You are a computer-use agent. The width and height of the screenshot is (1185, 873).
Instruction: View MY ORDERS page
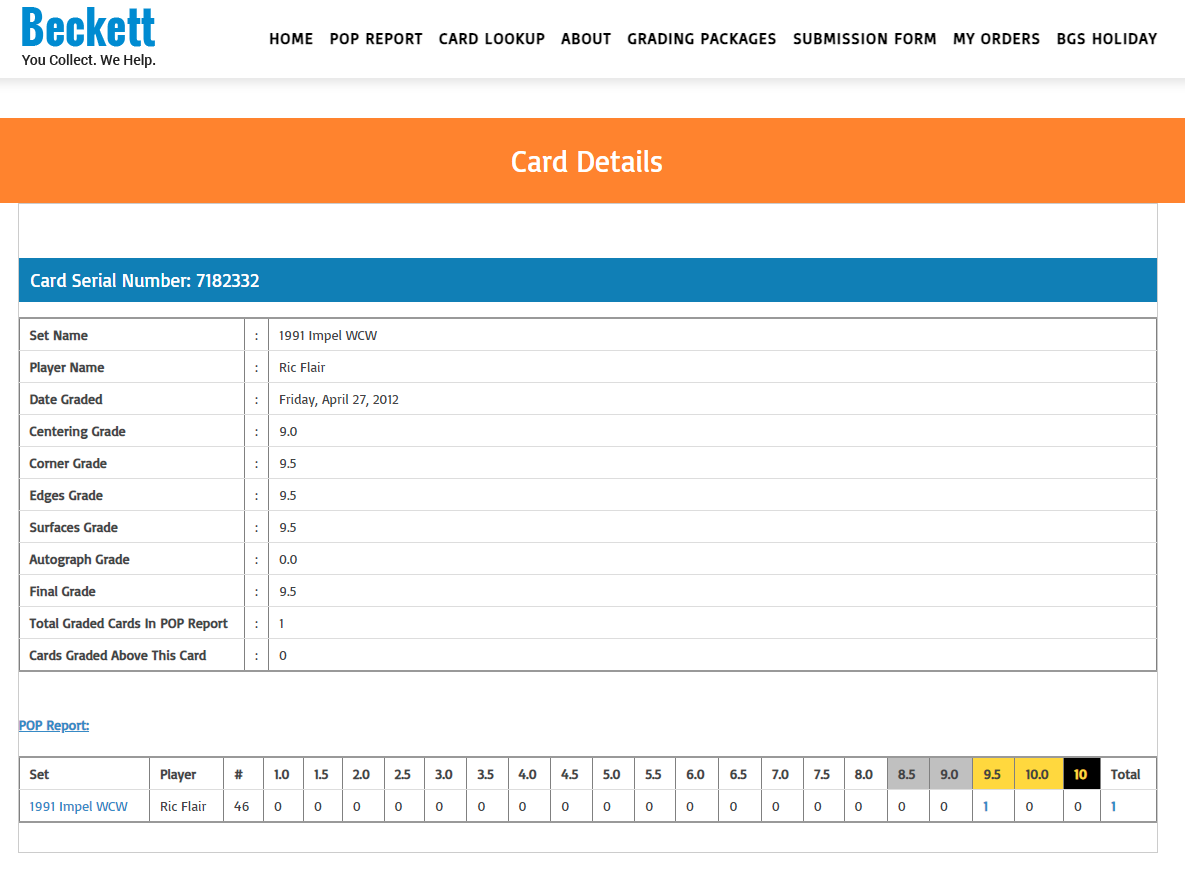coord(996,39)
